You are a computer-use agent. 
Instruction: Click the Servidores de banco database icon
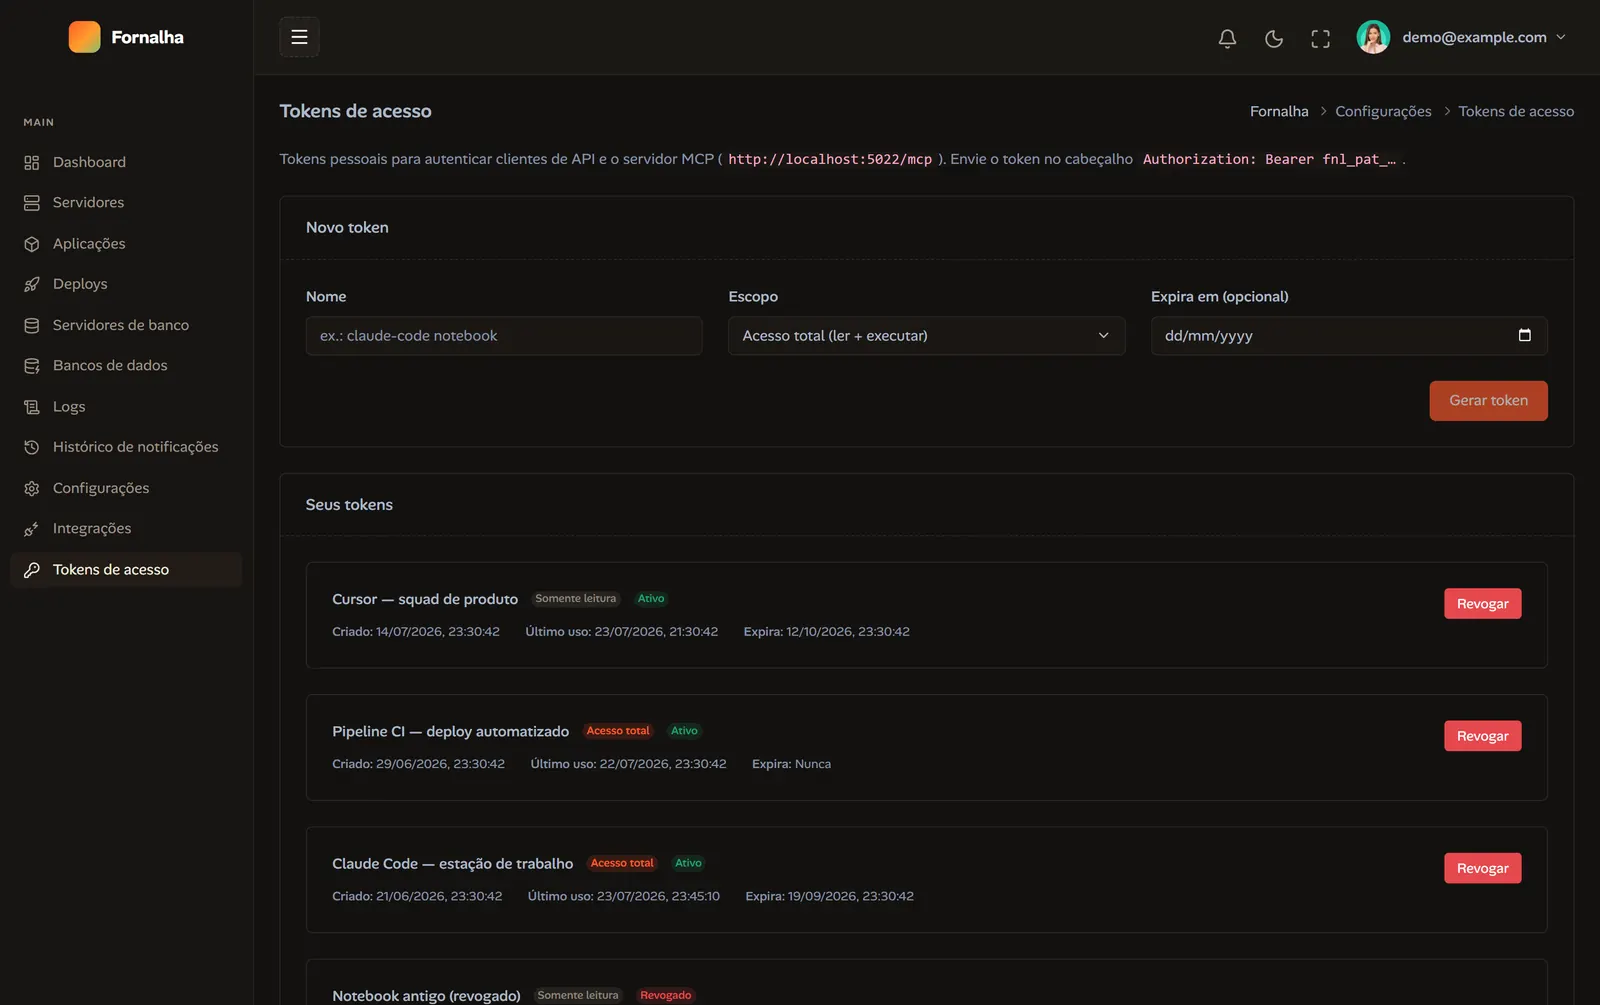tap(32, 325)
